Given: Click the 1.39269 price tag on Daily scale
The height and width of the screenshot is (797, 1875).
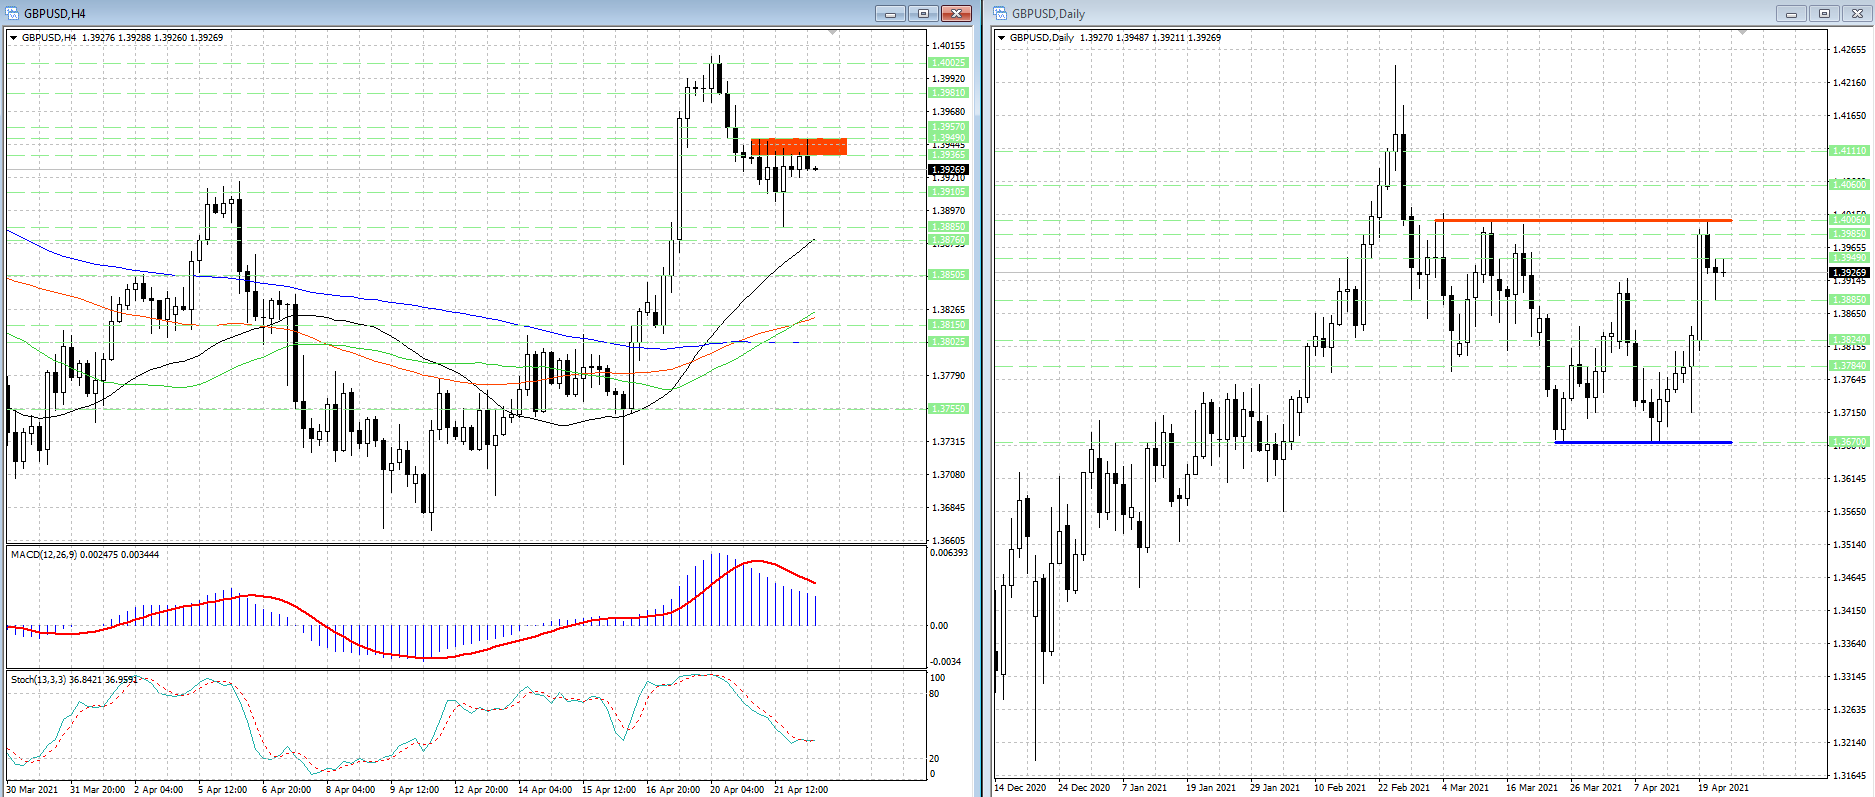Looking at the screenshot, I should [x=1848, y=272].
